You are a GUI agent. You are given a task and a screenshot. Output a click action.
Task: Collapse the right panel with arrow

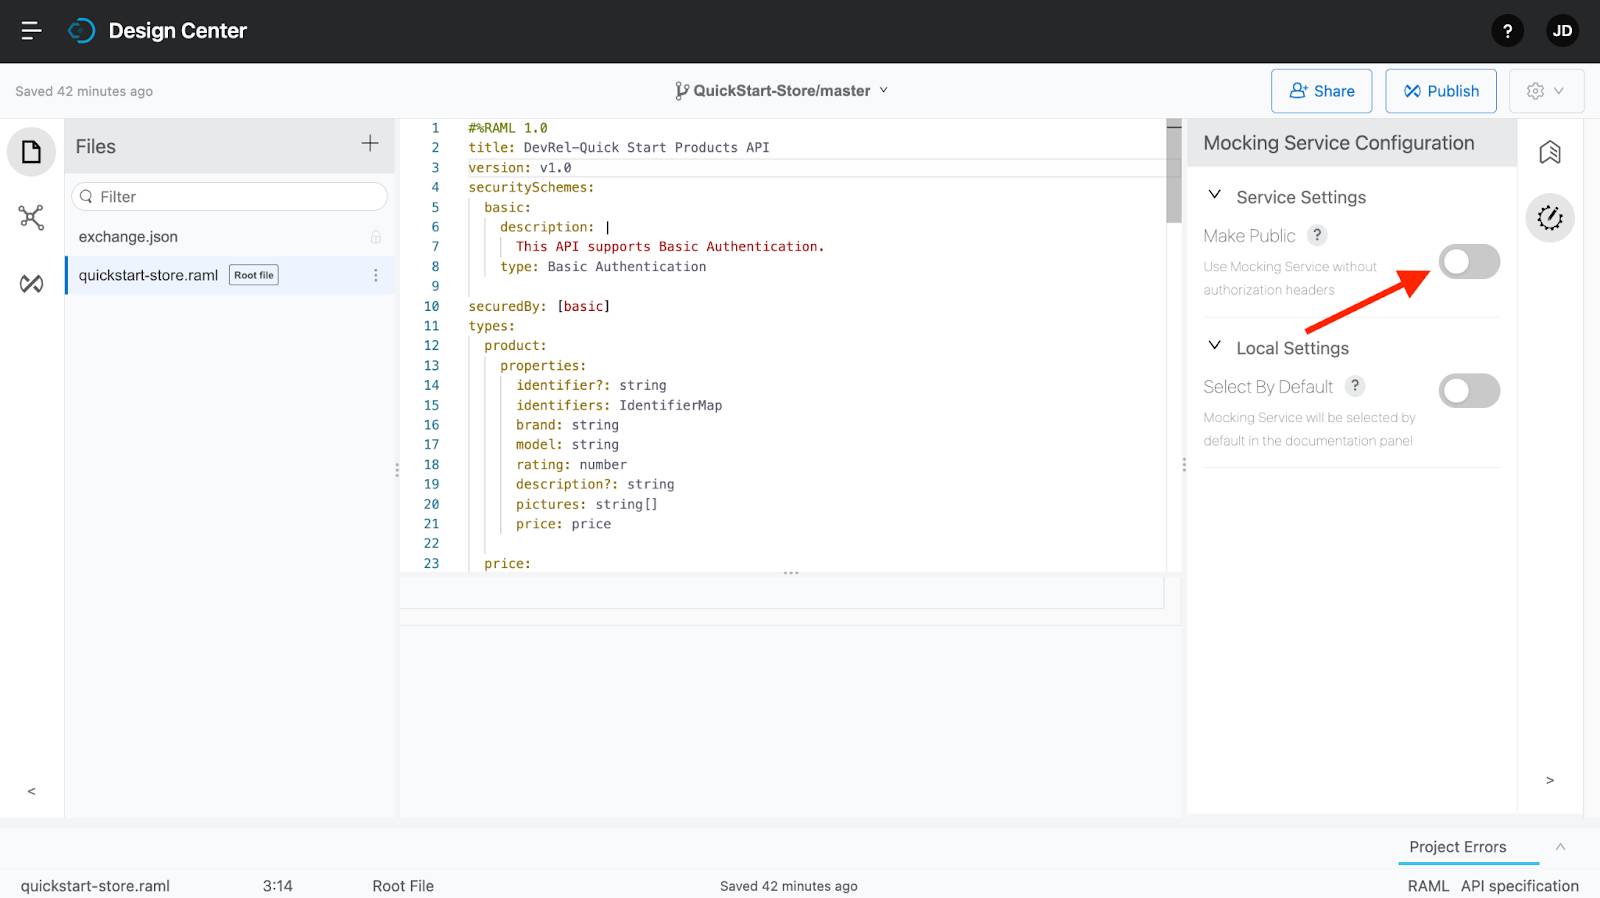click(1550, 780)
